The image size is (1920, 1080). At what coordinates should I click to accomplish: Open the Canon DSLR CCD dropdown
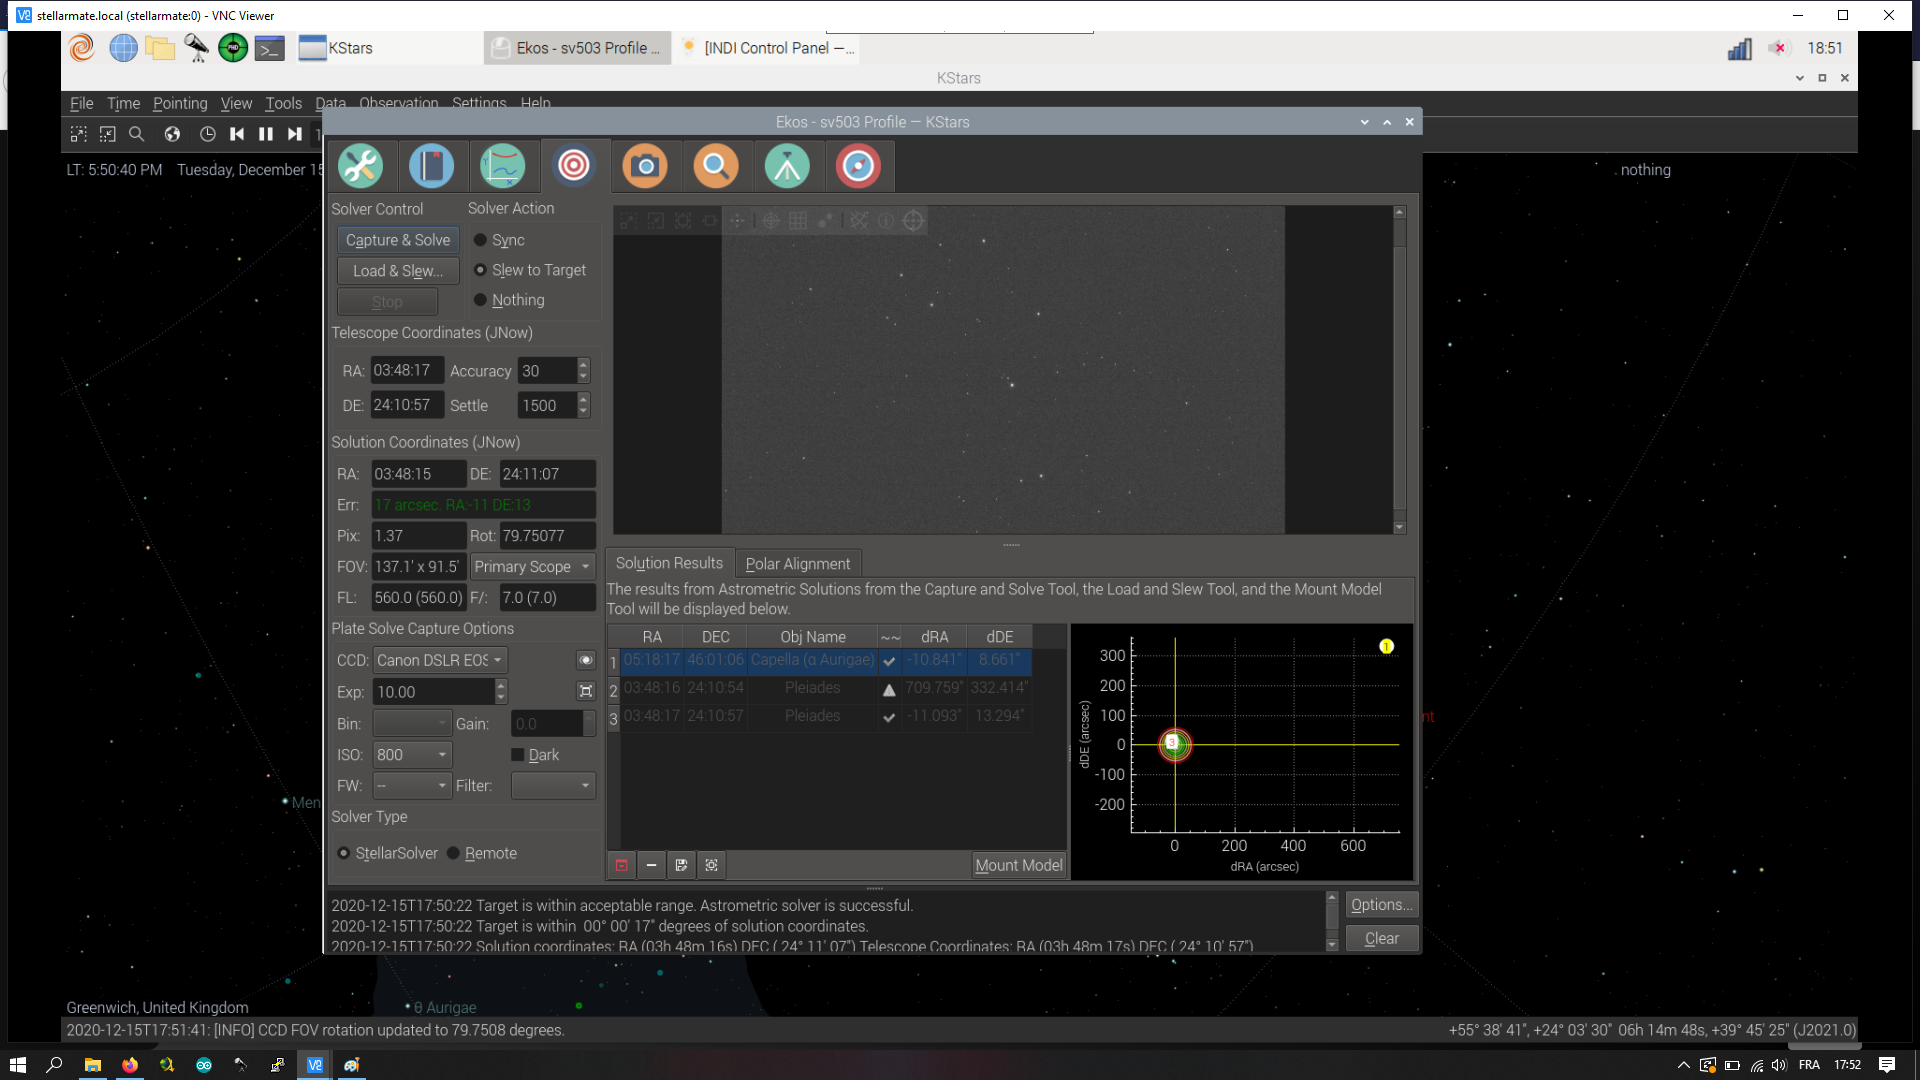click(x=441, y=660)
